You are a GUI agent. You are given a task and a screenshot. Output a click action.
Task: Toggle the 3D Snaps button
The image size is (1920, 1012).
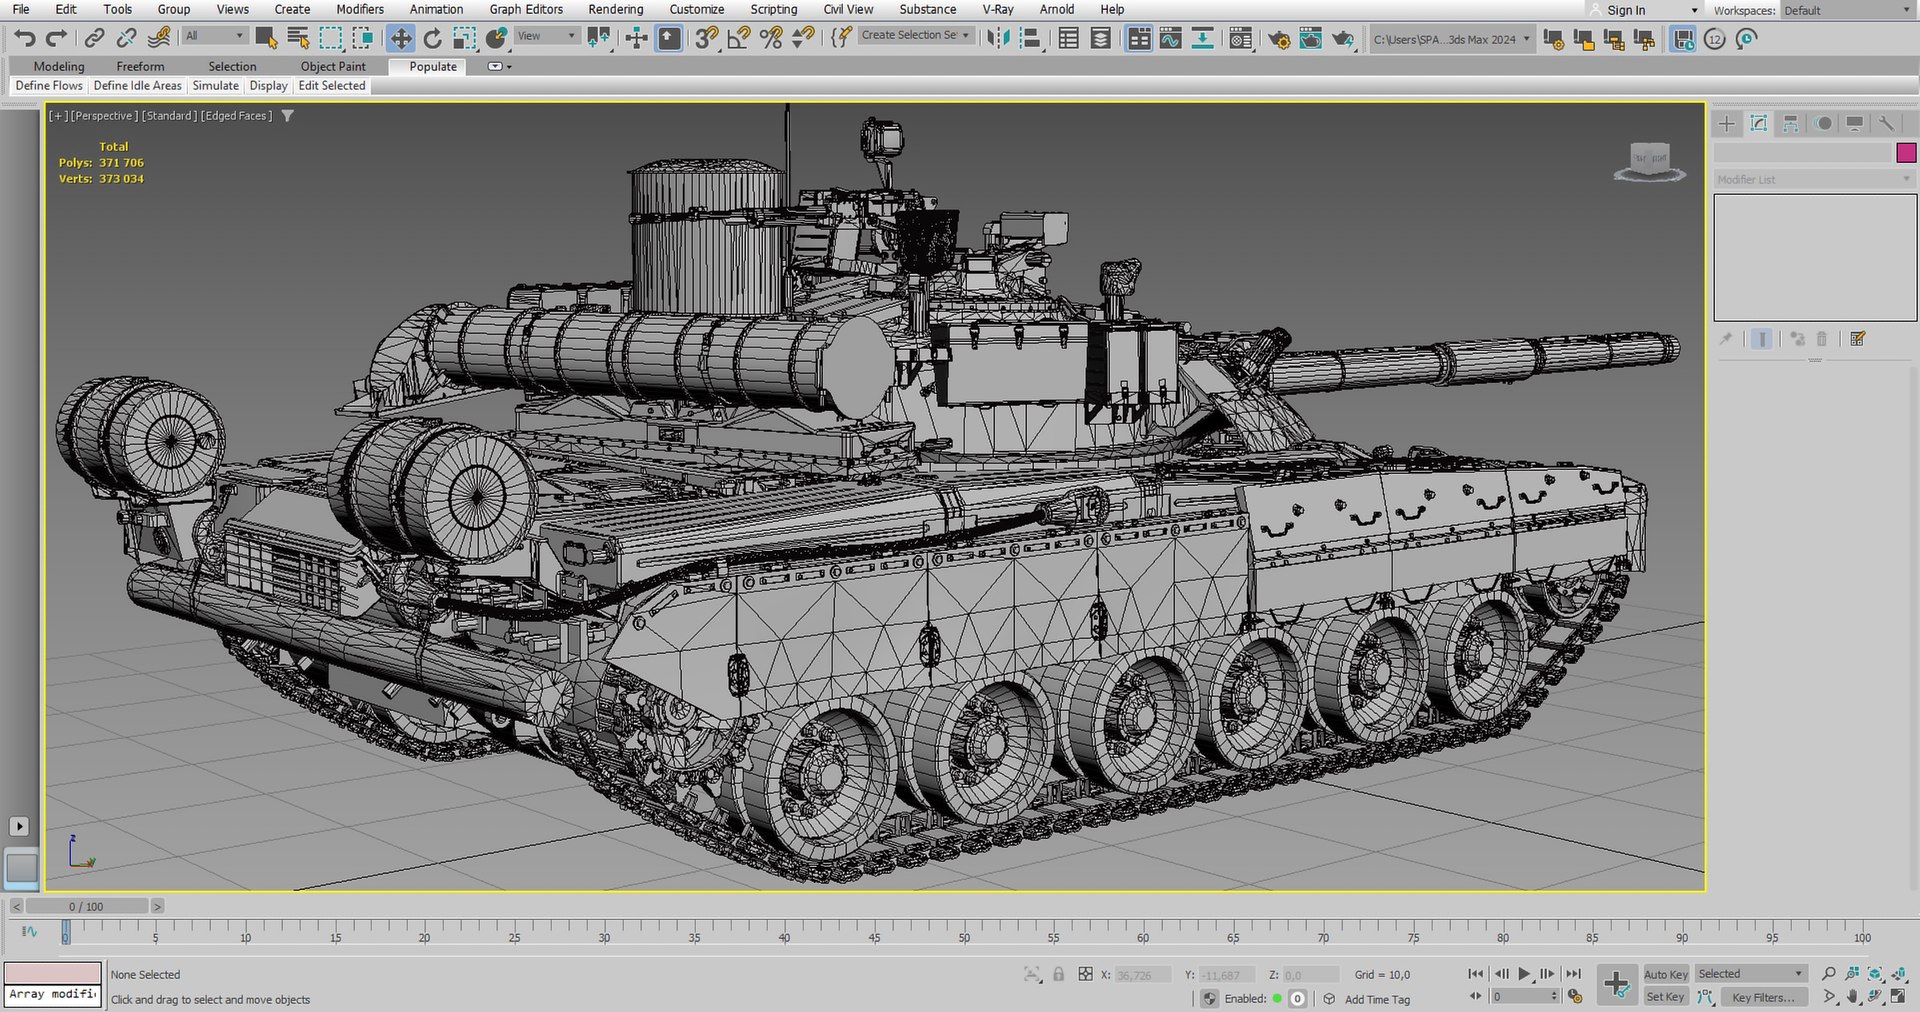[707, 38]
